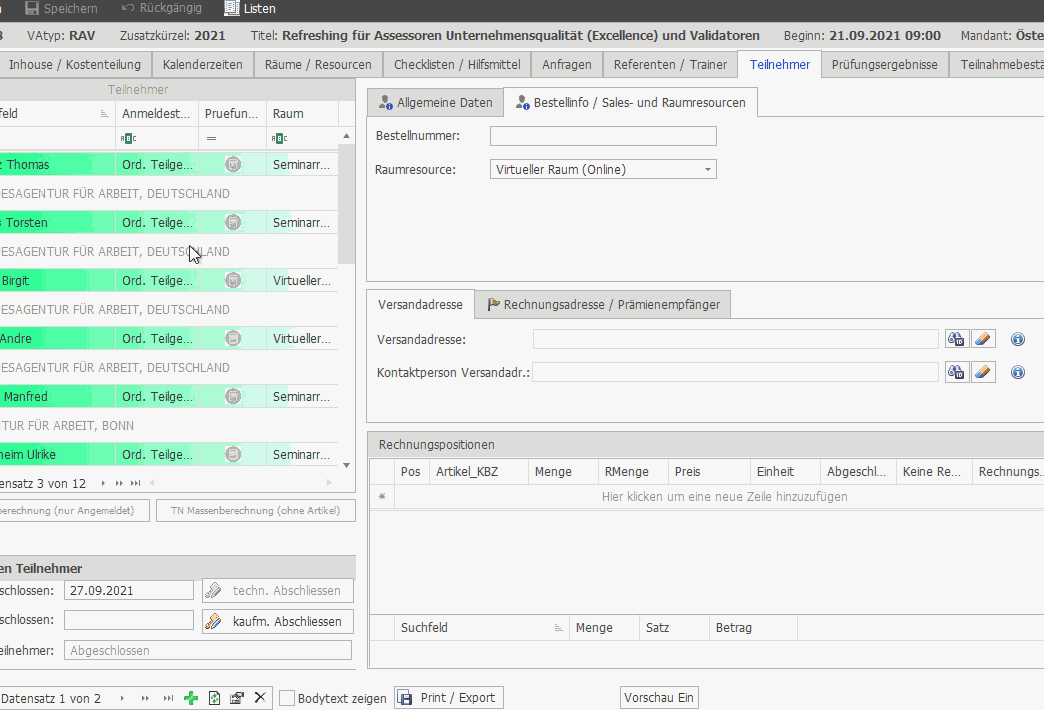Enable Bodytext zeigen checkbox
Image resolution: width=1044 pixels, height=710 pixels.
287,698
